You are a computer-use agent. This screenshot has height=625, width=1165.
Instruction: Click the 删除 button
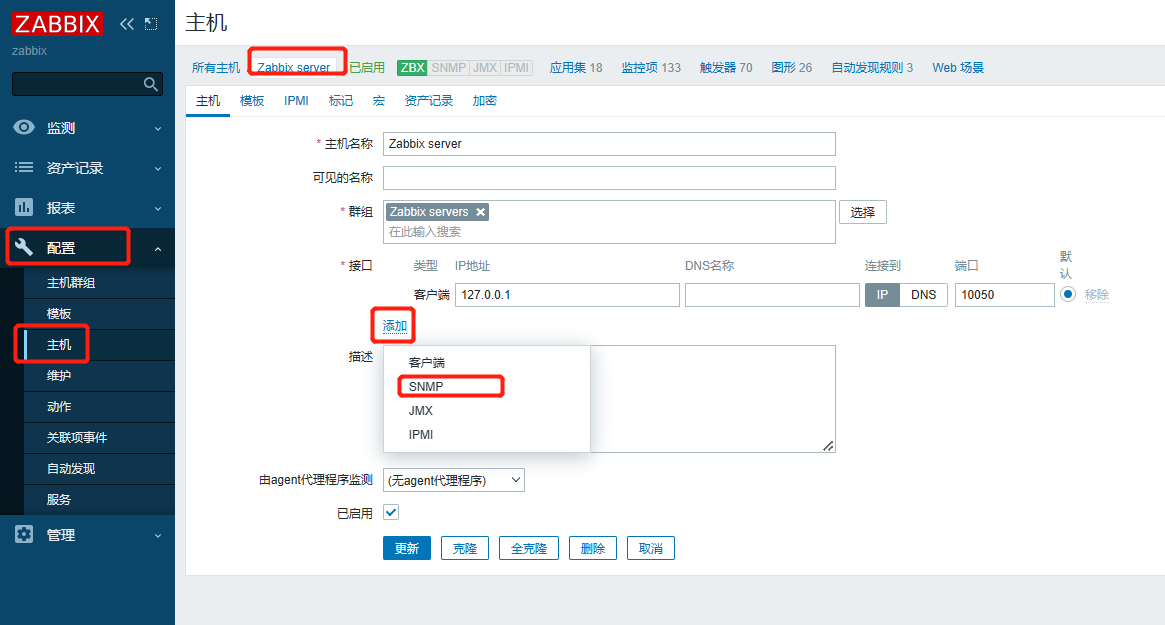point(593,548)
